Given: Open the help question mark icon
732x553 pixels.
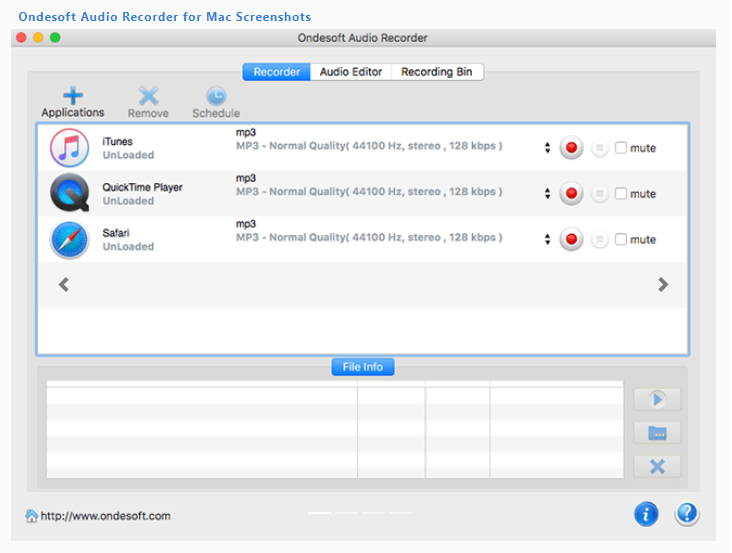Looking at the screenshot, I should [687, 514].
